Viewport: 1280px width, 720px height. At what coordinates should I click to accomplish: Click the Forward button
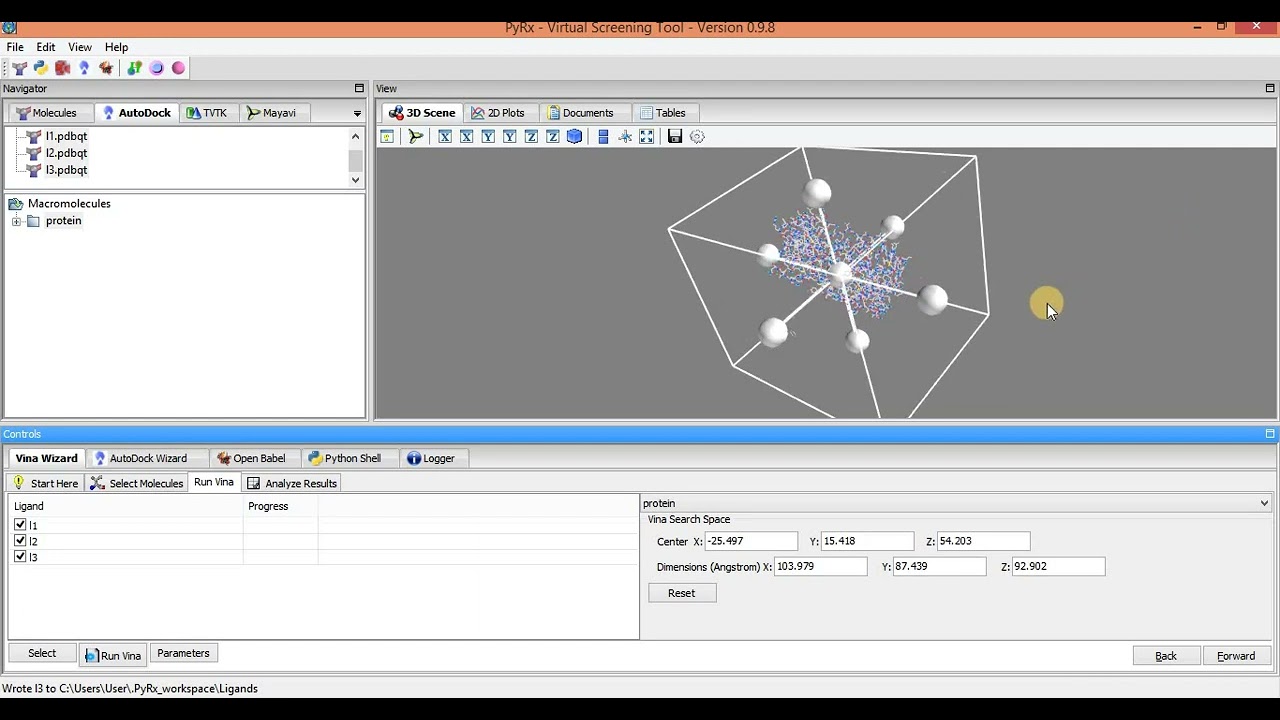pos(1236,656)
